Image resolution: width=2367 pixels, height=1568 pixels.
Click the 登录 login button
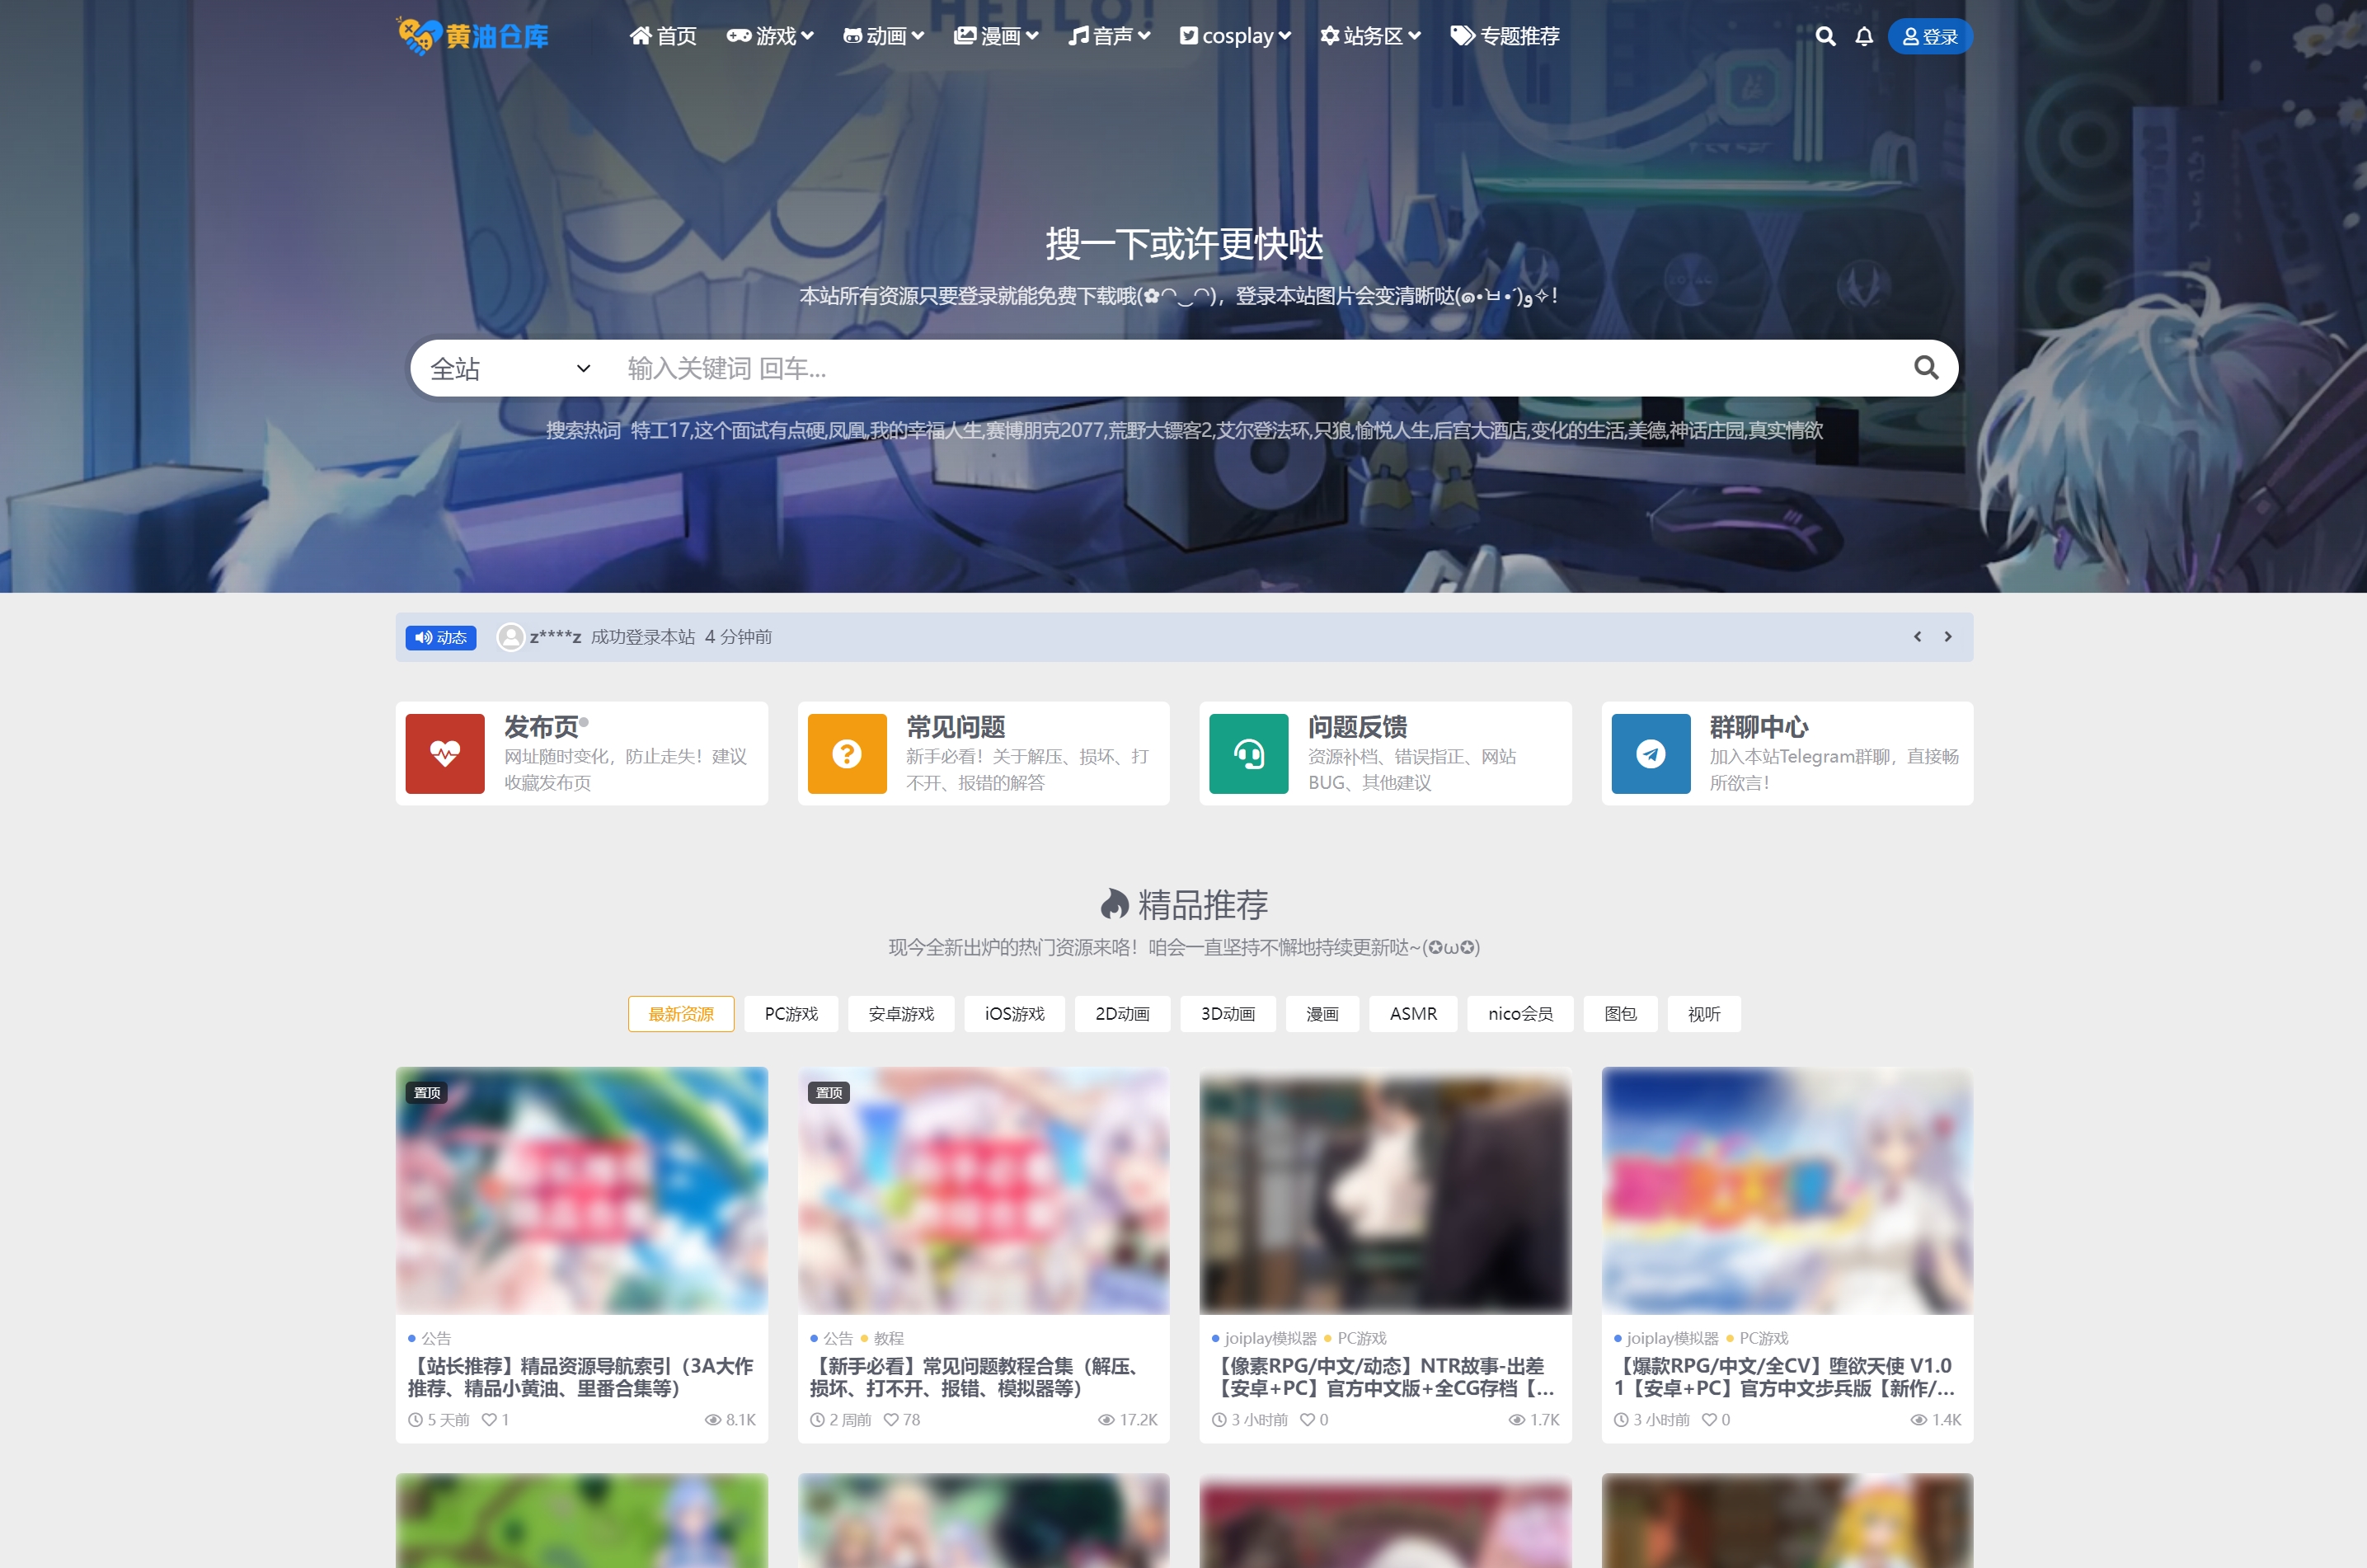pos(1929,37)
